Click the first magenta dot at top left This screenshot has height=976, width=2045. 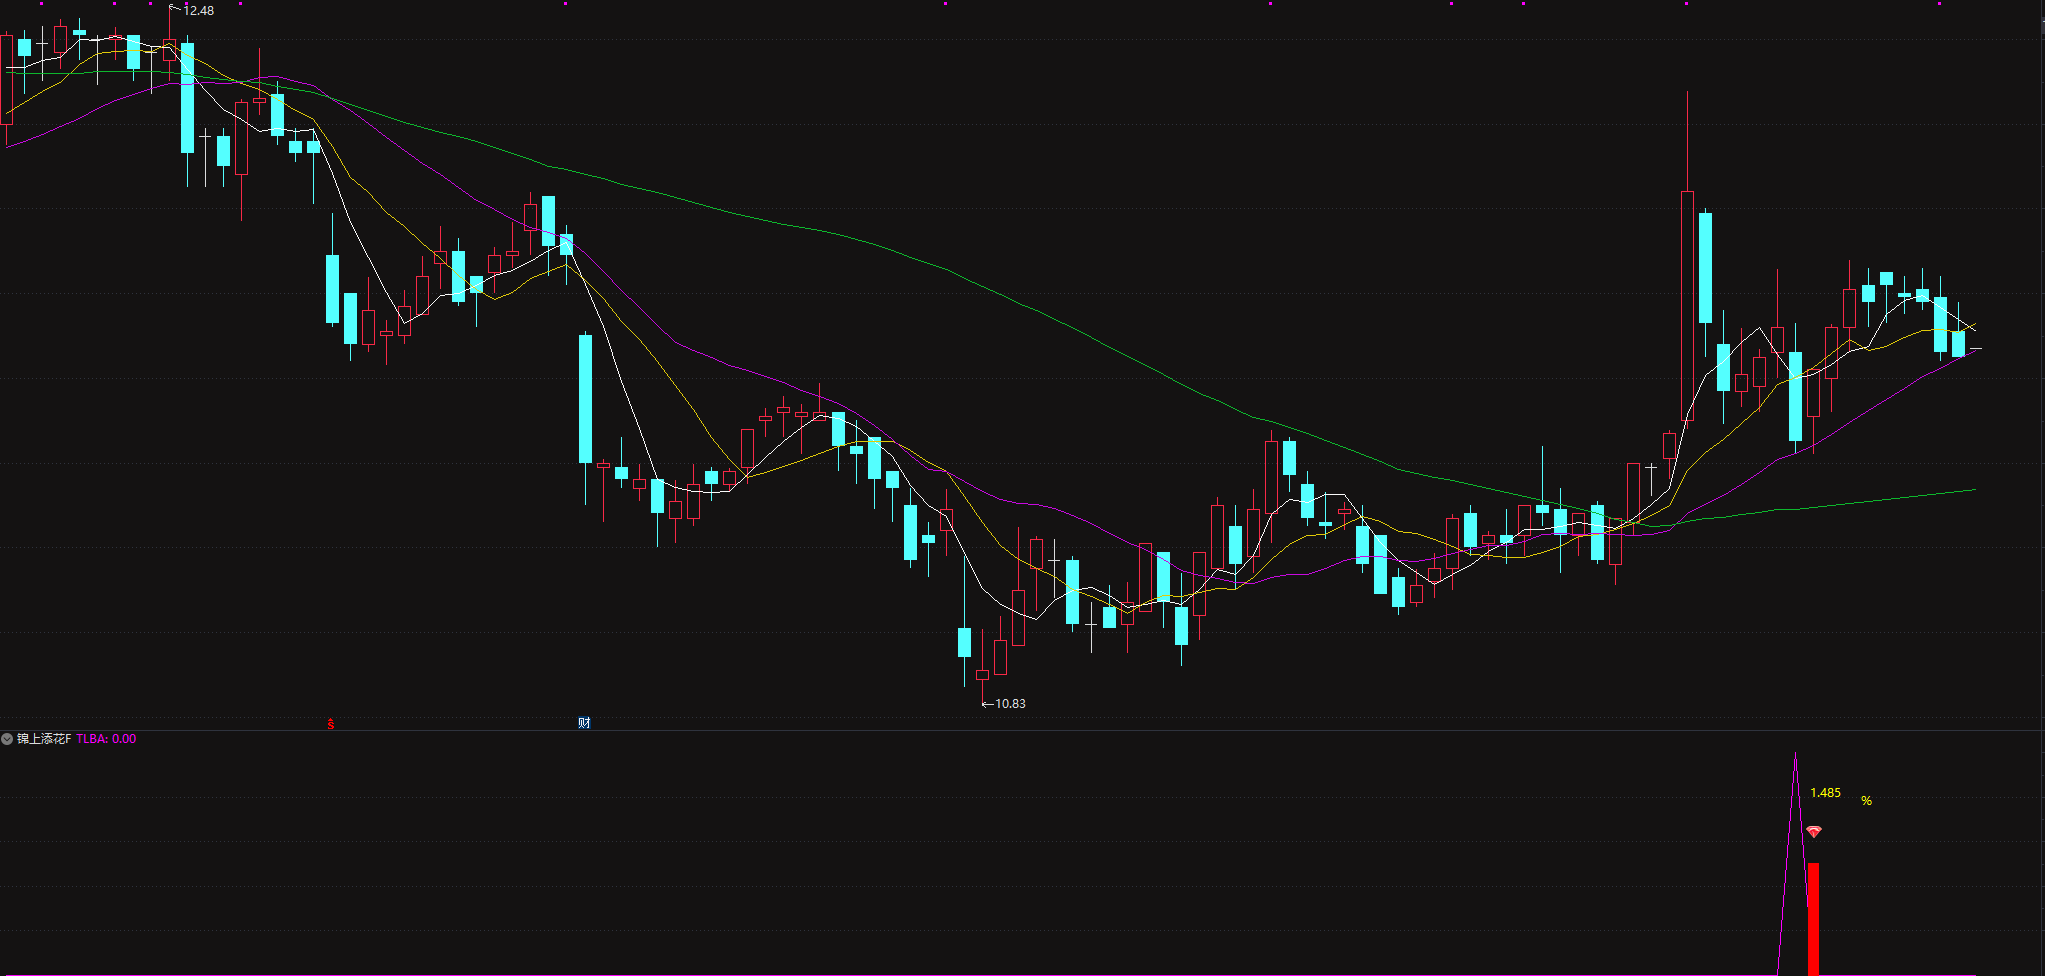tap(42, 4)
